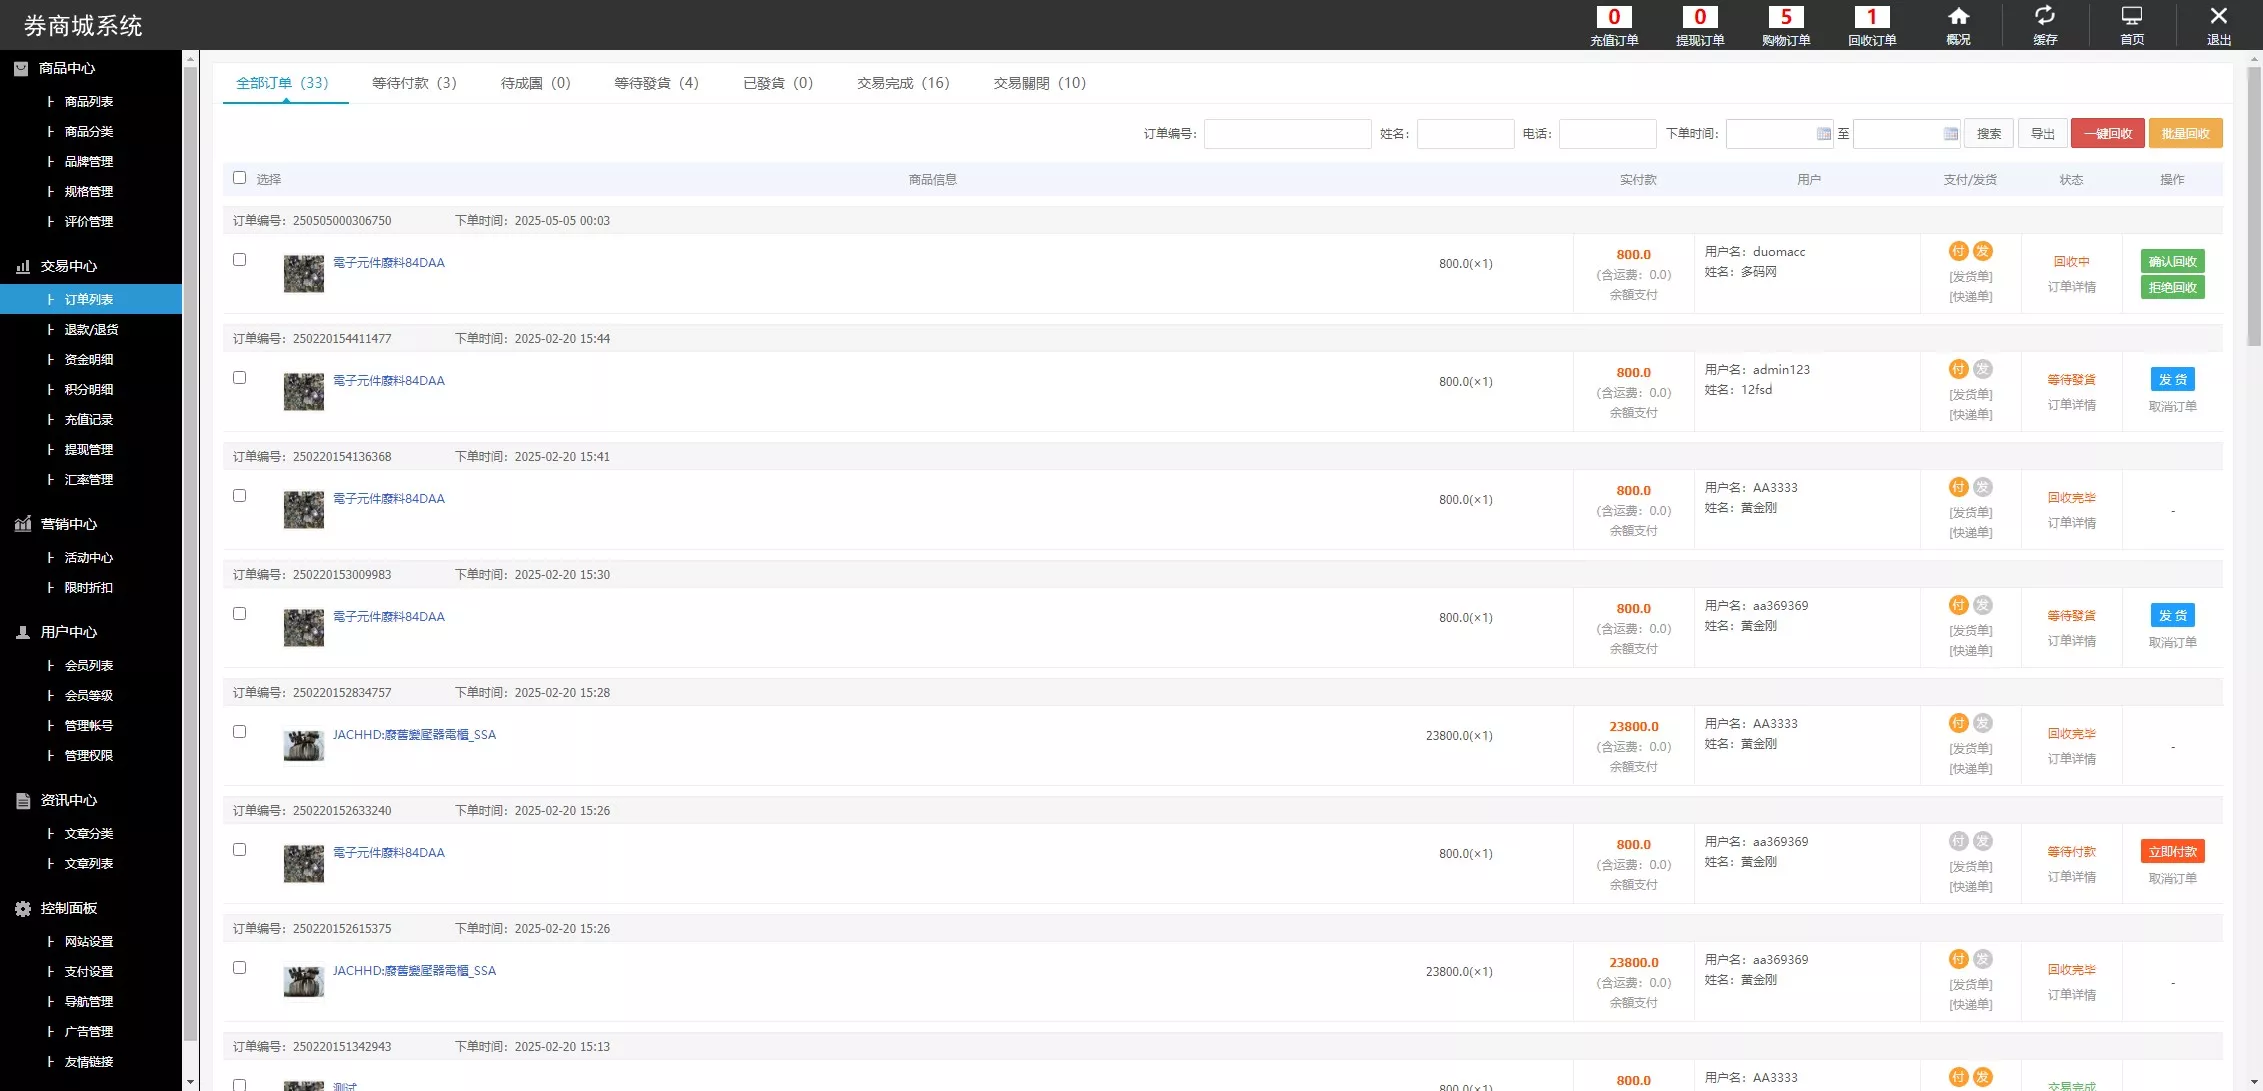Click the 购物订单 counter badge showing 5
2263x1091 pixels.
tap(1785, 17)
